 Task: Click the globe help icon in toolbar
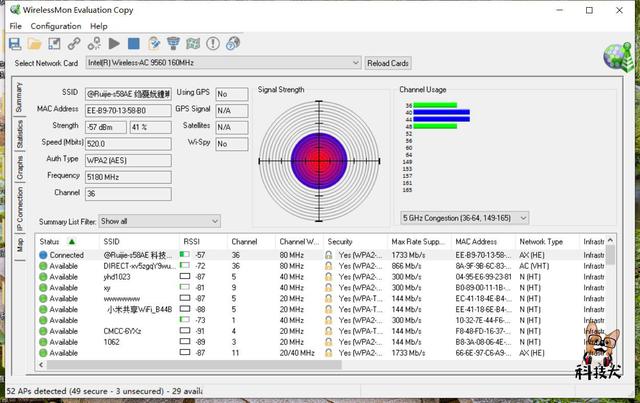[x=232, y=44]
